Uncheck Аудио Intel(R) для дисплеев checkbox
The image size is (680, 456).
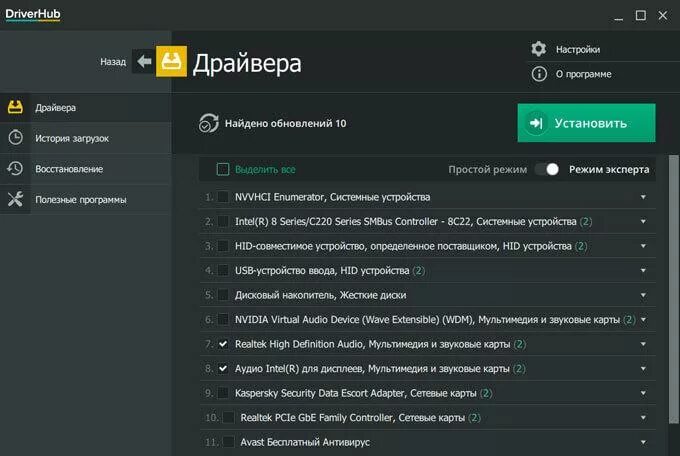pos(223,368)
